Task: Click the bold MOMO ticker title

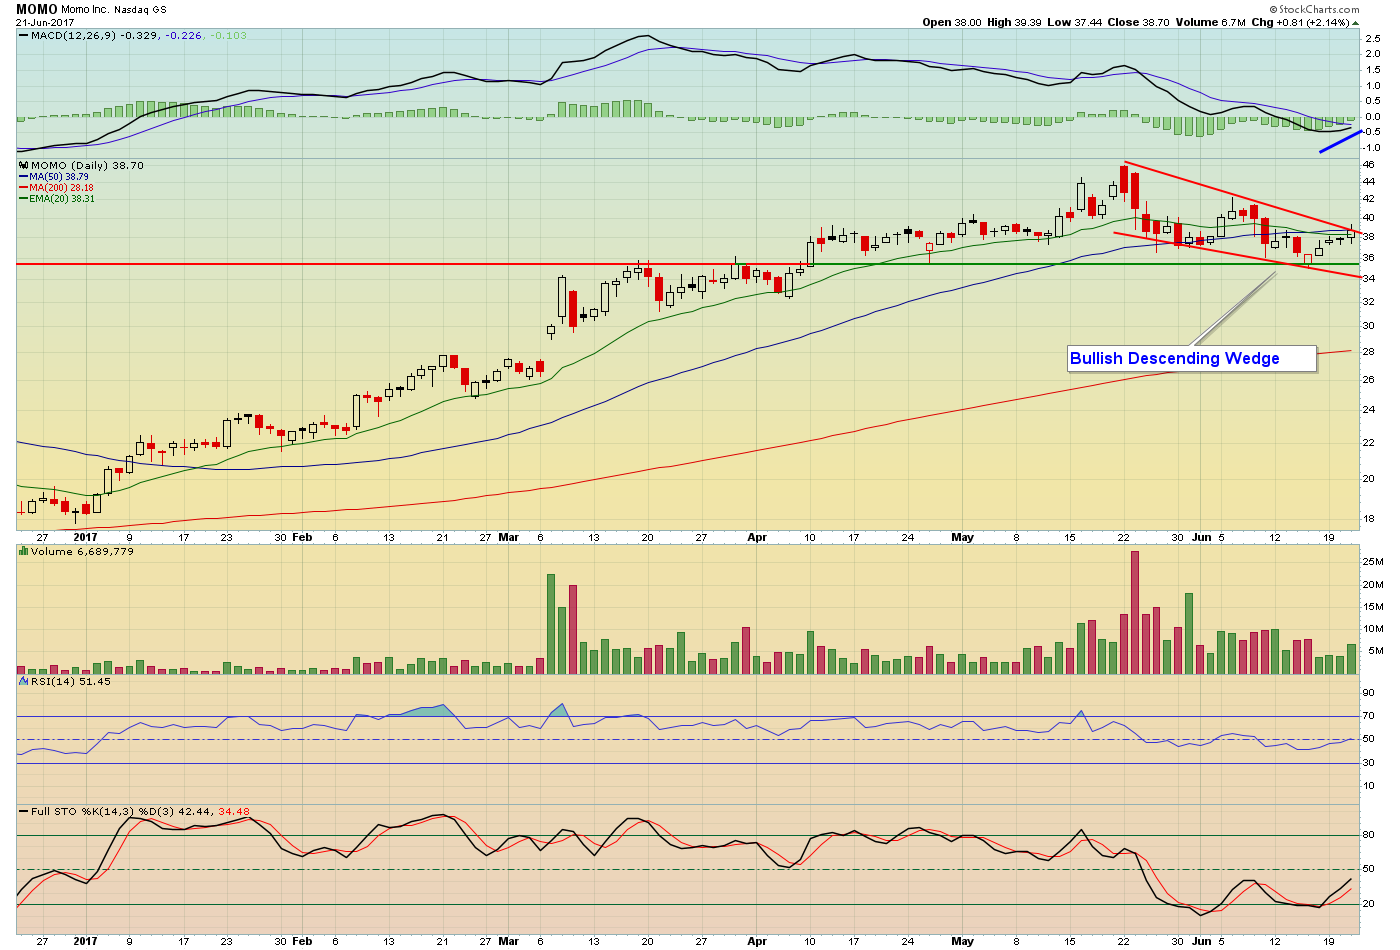Action: (37, 9)
